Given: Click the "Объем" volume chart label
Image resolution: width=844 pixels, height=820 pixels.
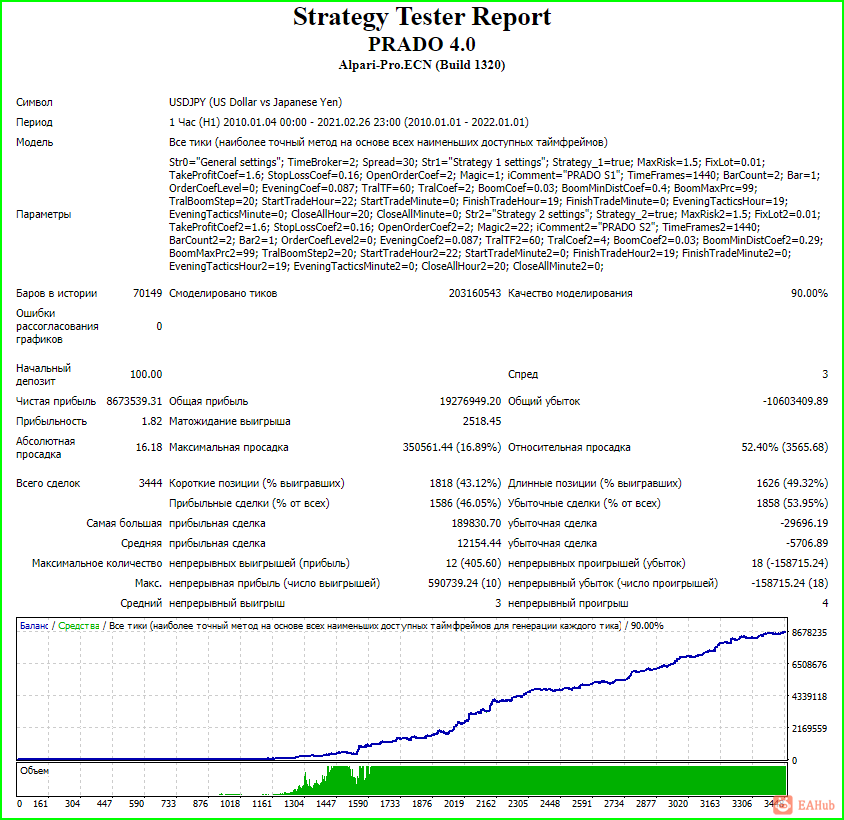Looking at the screenshot, I should pyautogui.click(x=34, y=771).
